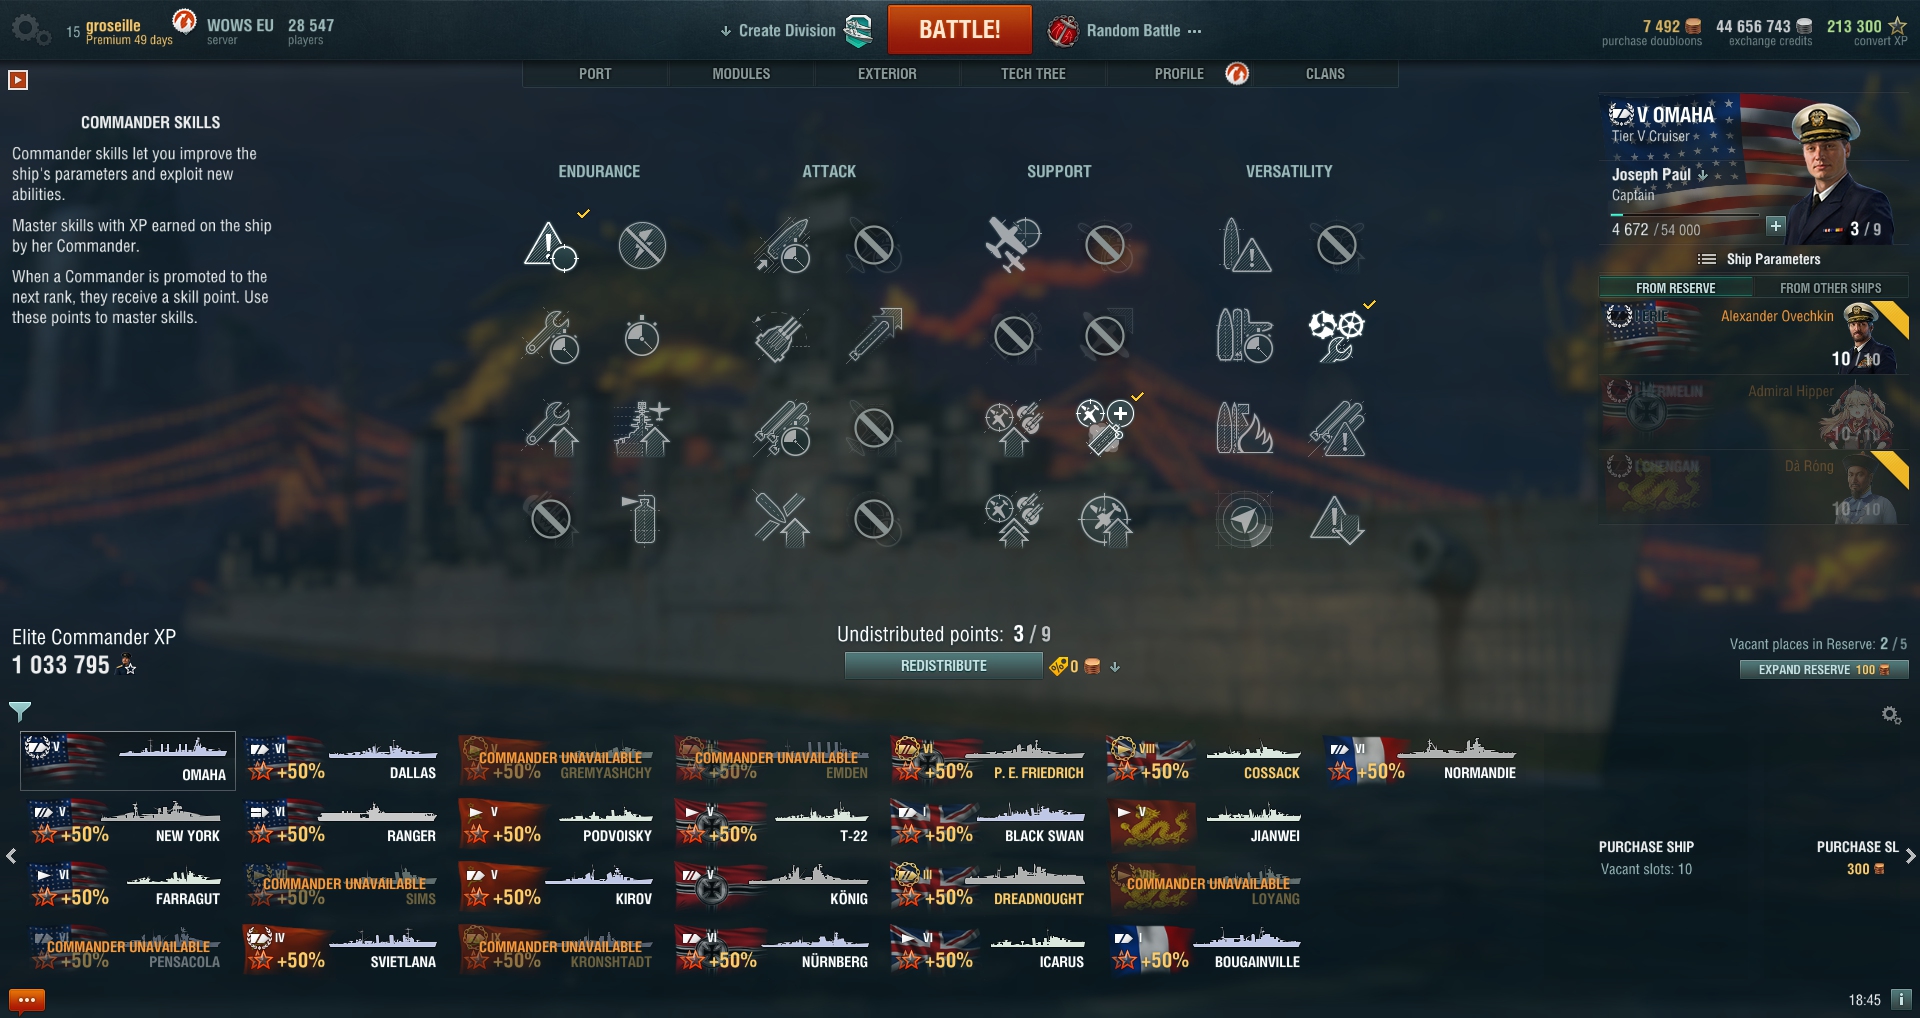This screenshot has height=1018, width=1920.
Task: Select the fire-and-ship skill in the Versatility column
Action: click(x=1244, y=428)
